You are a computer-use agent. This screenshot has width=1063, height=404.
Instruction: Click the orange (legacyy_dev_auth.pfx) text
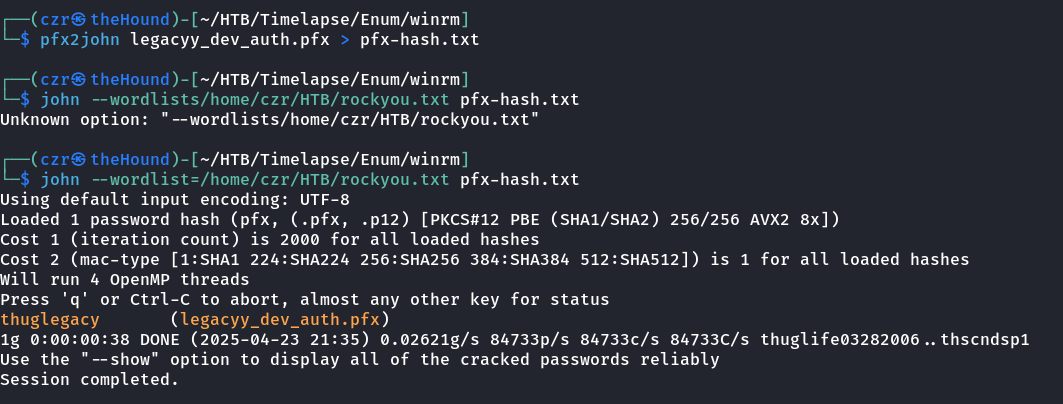[274, 320]
